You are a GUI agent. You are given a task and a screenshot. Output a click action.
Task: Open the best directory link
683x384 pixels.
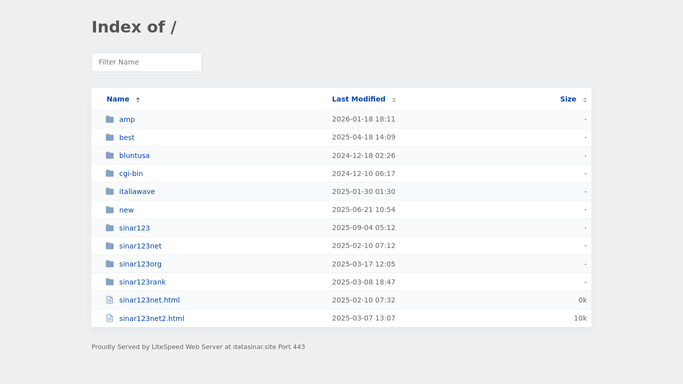[x=127, y=138]
